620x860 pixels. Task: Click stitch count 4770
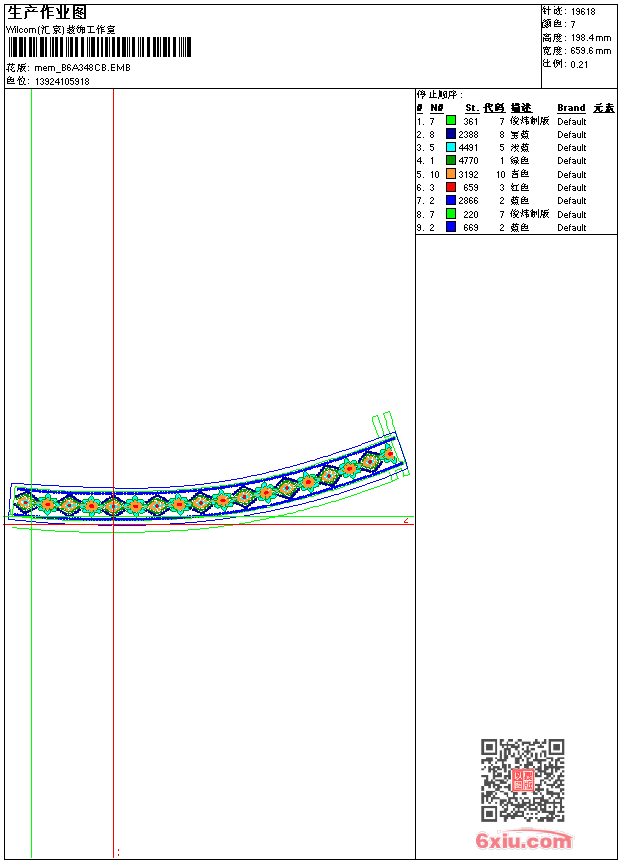coord(469,161)
